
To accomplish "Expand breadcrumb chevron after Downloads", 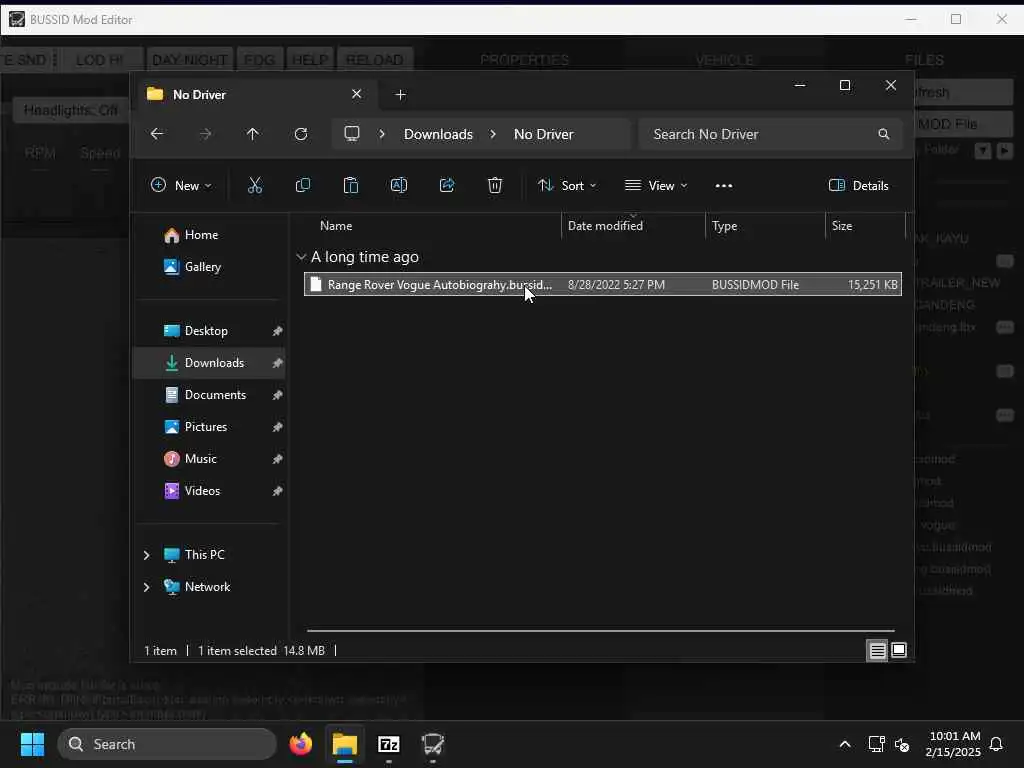I will [493, 134].
